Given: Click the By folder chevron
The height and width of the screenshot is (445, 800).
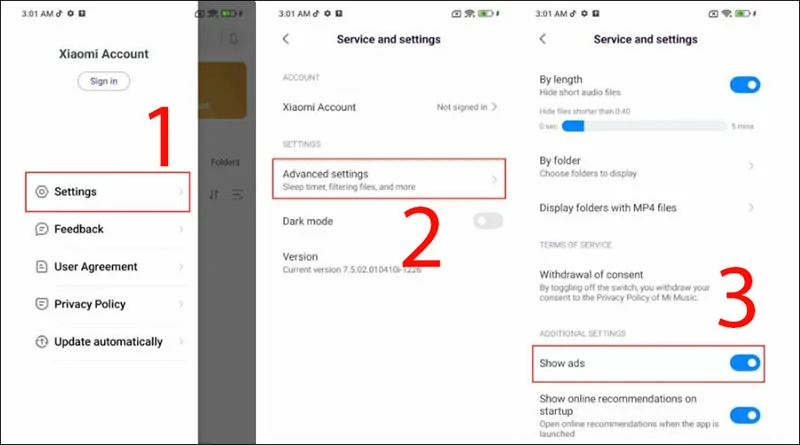Looking at the screenshot, I should pos(751,166).
